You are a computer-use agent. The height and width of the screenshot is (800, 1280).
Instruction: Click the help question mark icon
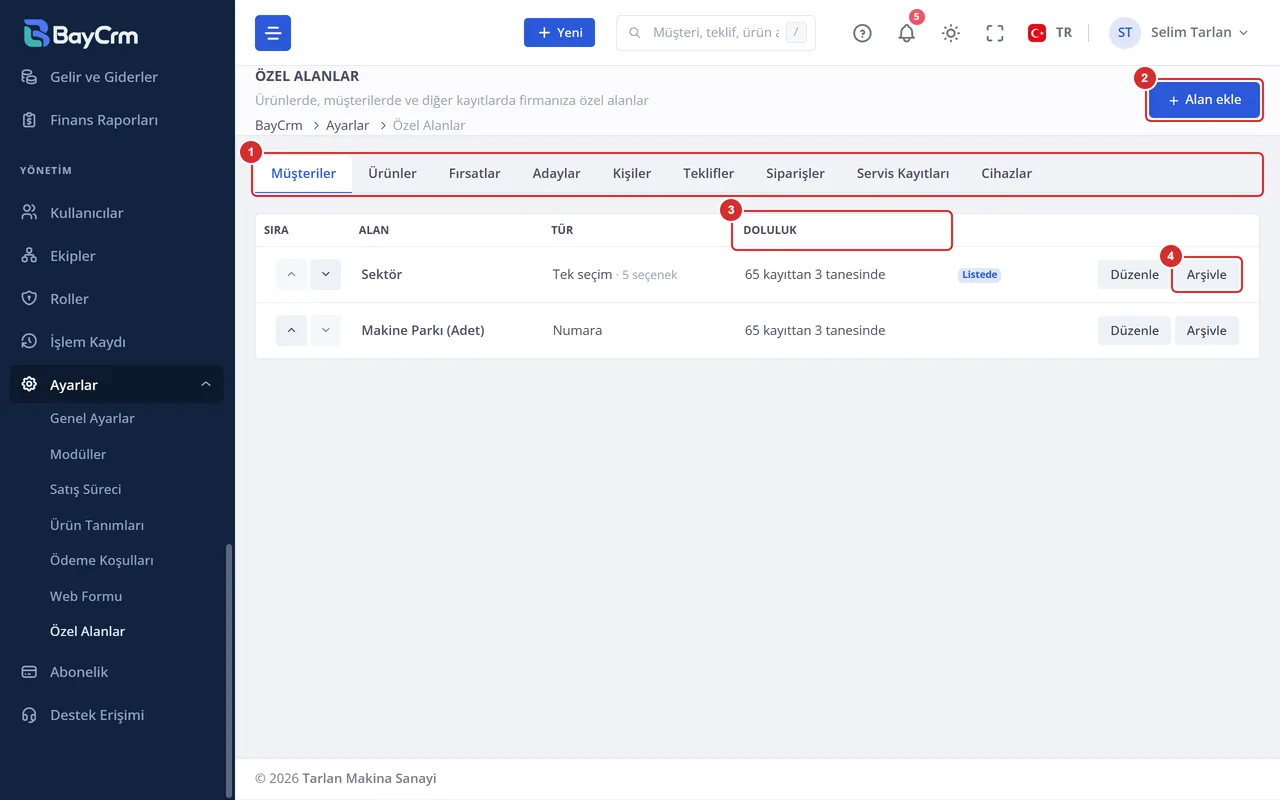click(x=862, y=33)
